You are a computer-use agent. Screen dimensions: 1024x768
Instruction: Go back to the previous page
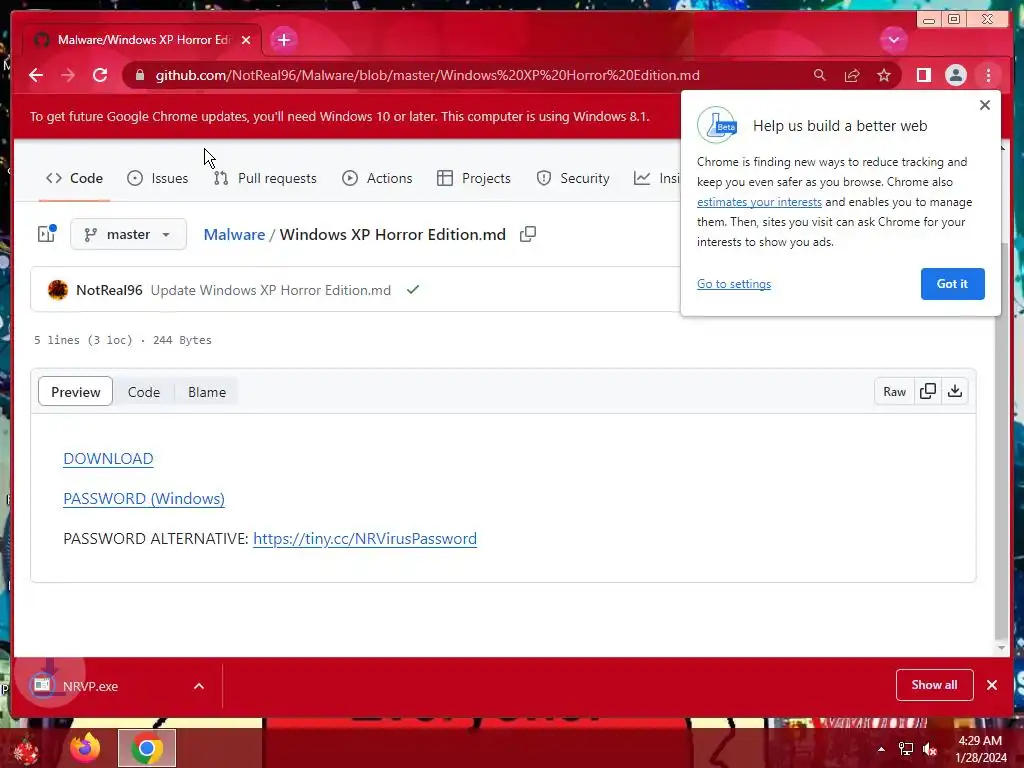(36, 75)
